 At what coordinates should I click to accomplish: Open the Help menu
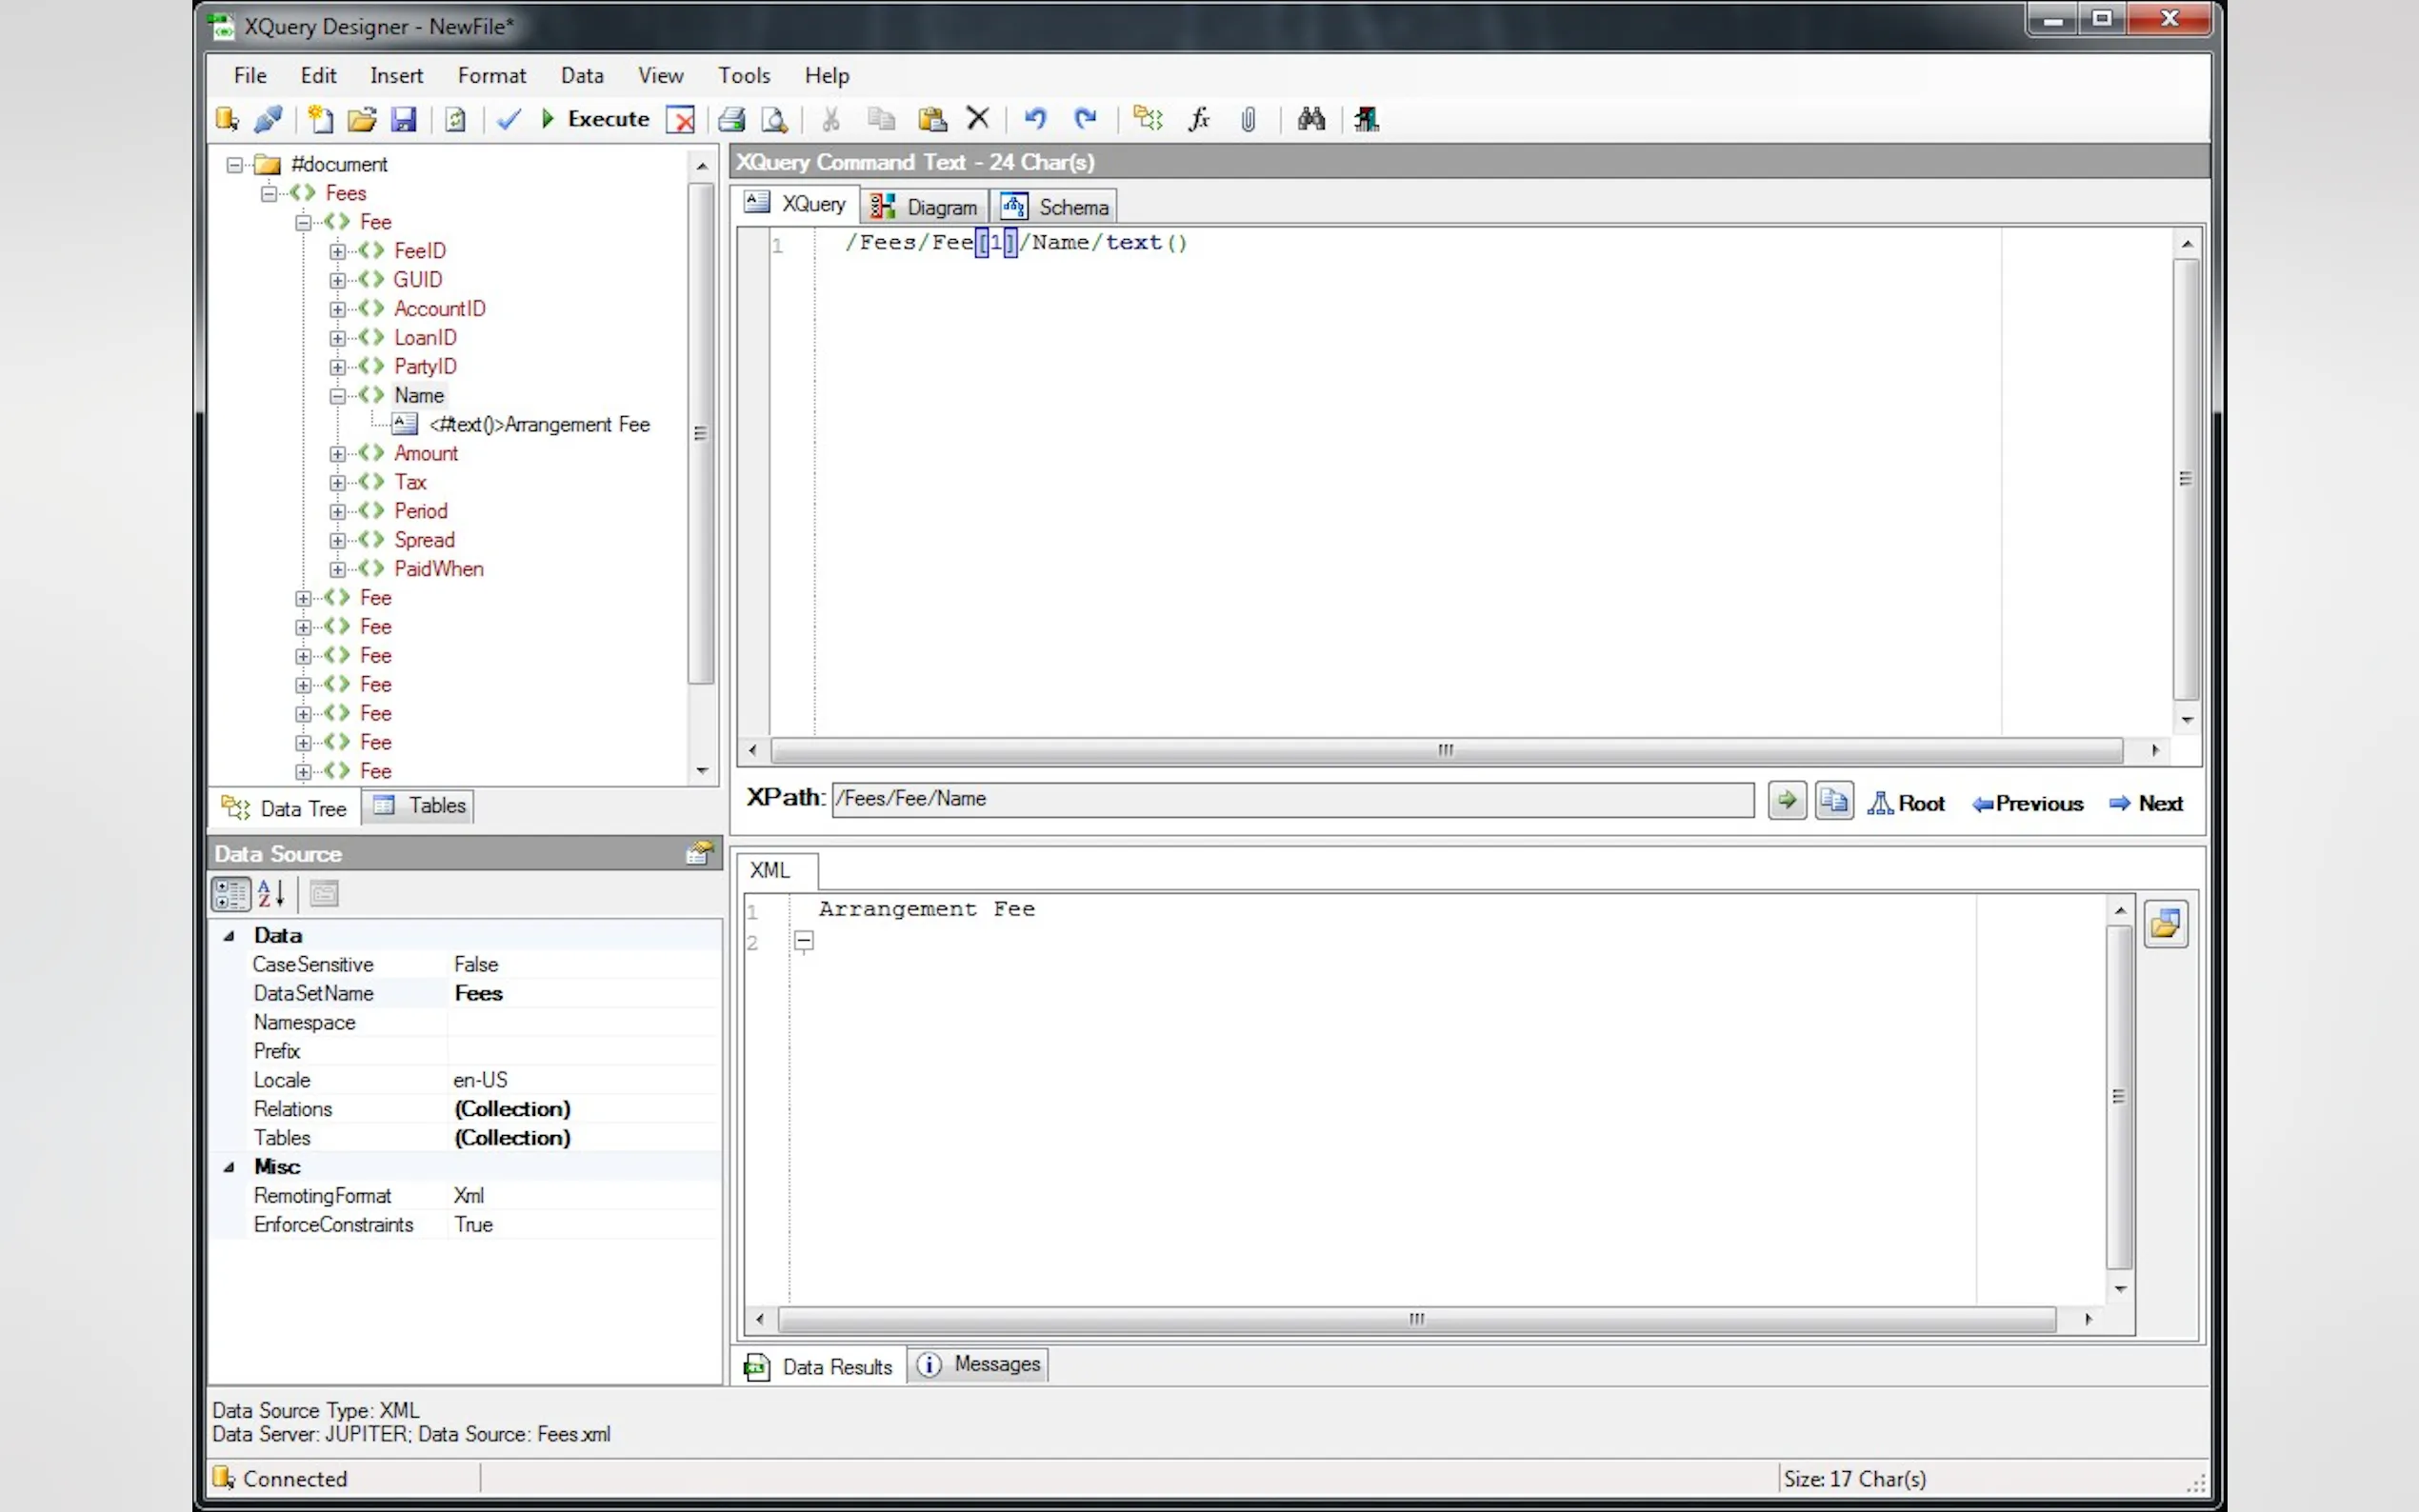(827, 76)
